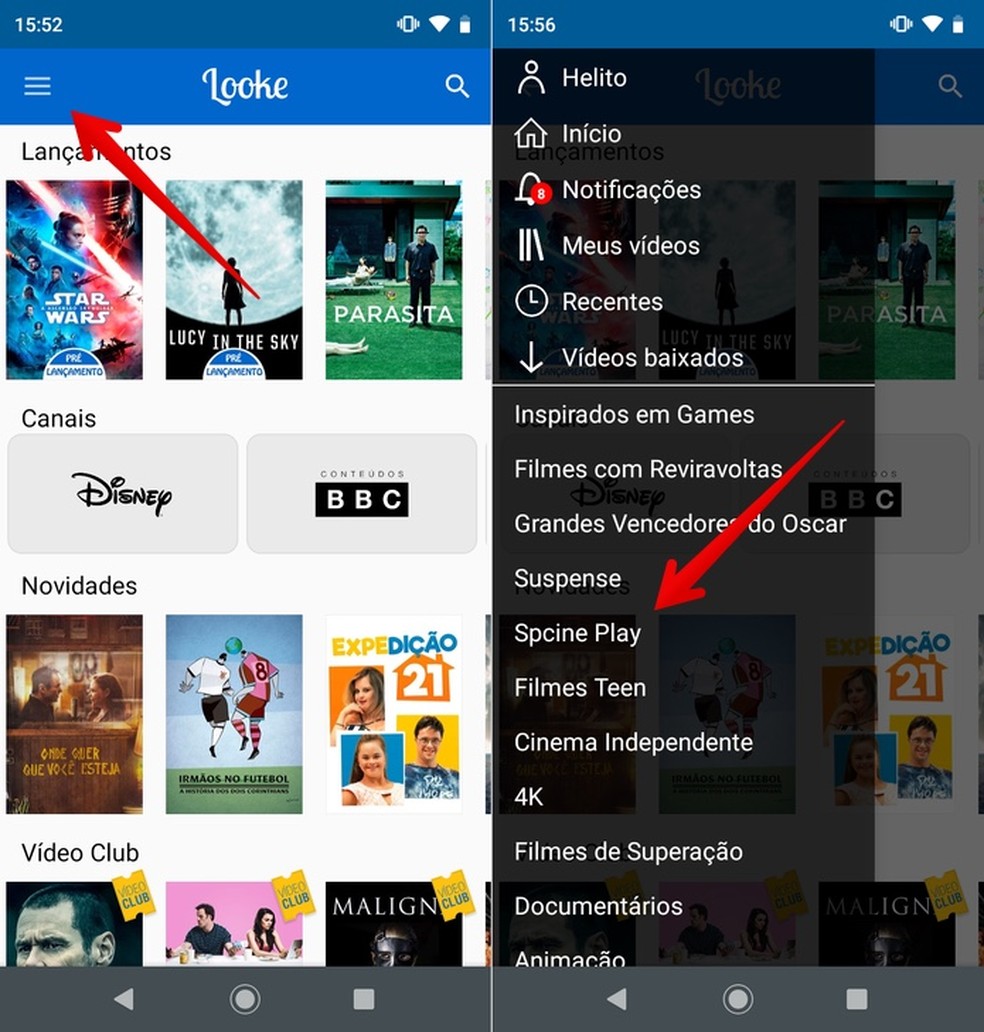Choose Documentários category
Image resolution: width=984 pixels, height=1032 pixels.
[x=598, y=906]
